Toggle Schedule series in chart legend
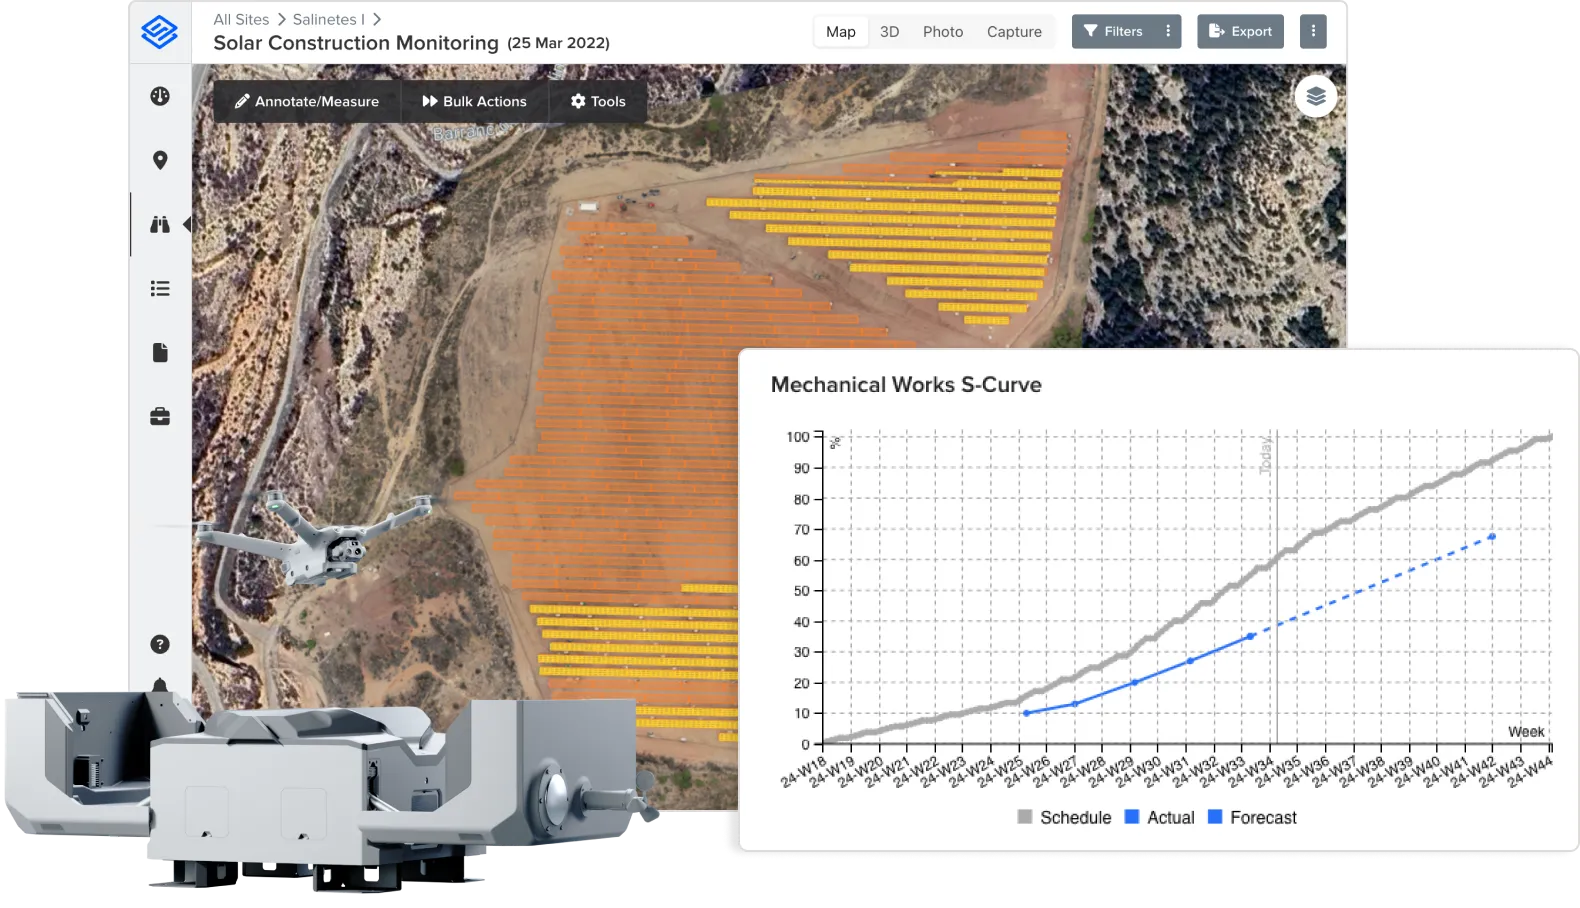Viewport: 1580px width, 908px height. [1064, 817]
